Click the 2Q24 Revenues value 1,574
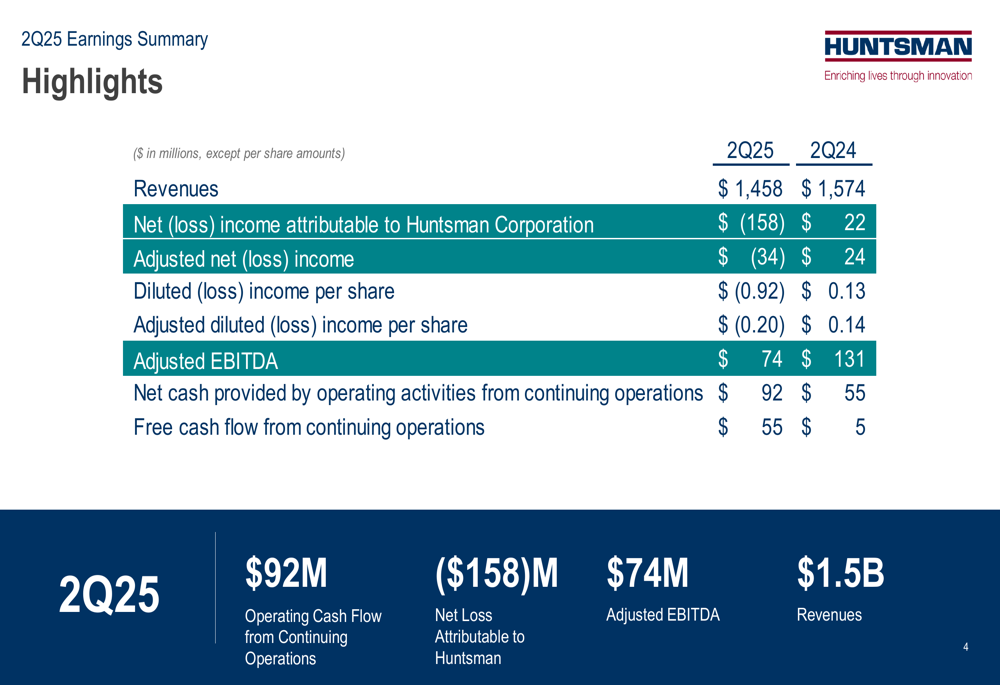Screen dimensions: 1000x685 (841, 189)
